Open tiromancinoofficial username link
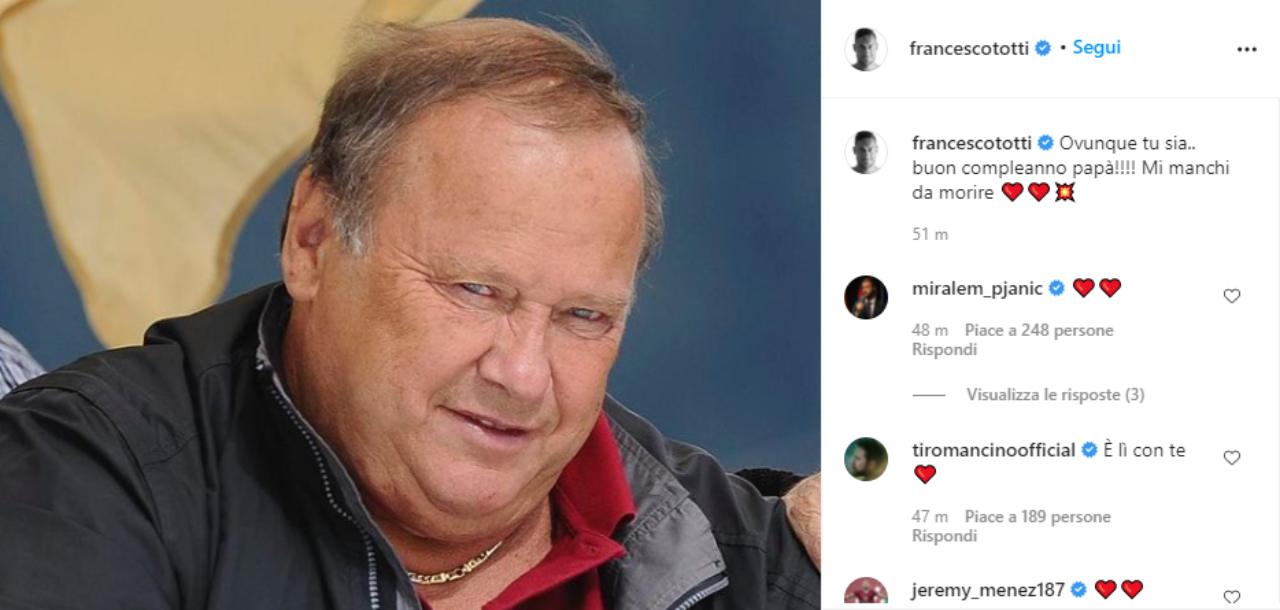1280x610 pixels. (994, 450)
